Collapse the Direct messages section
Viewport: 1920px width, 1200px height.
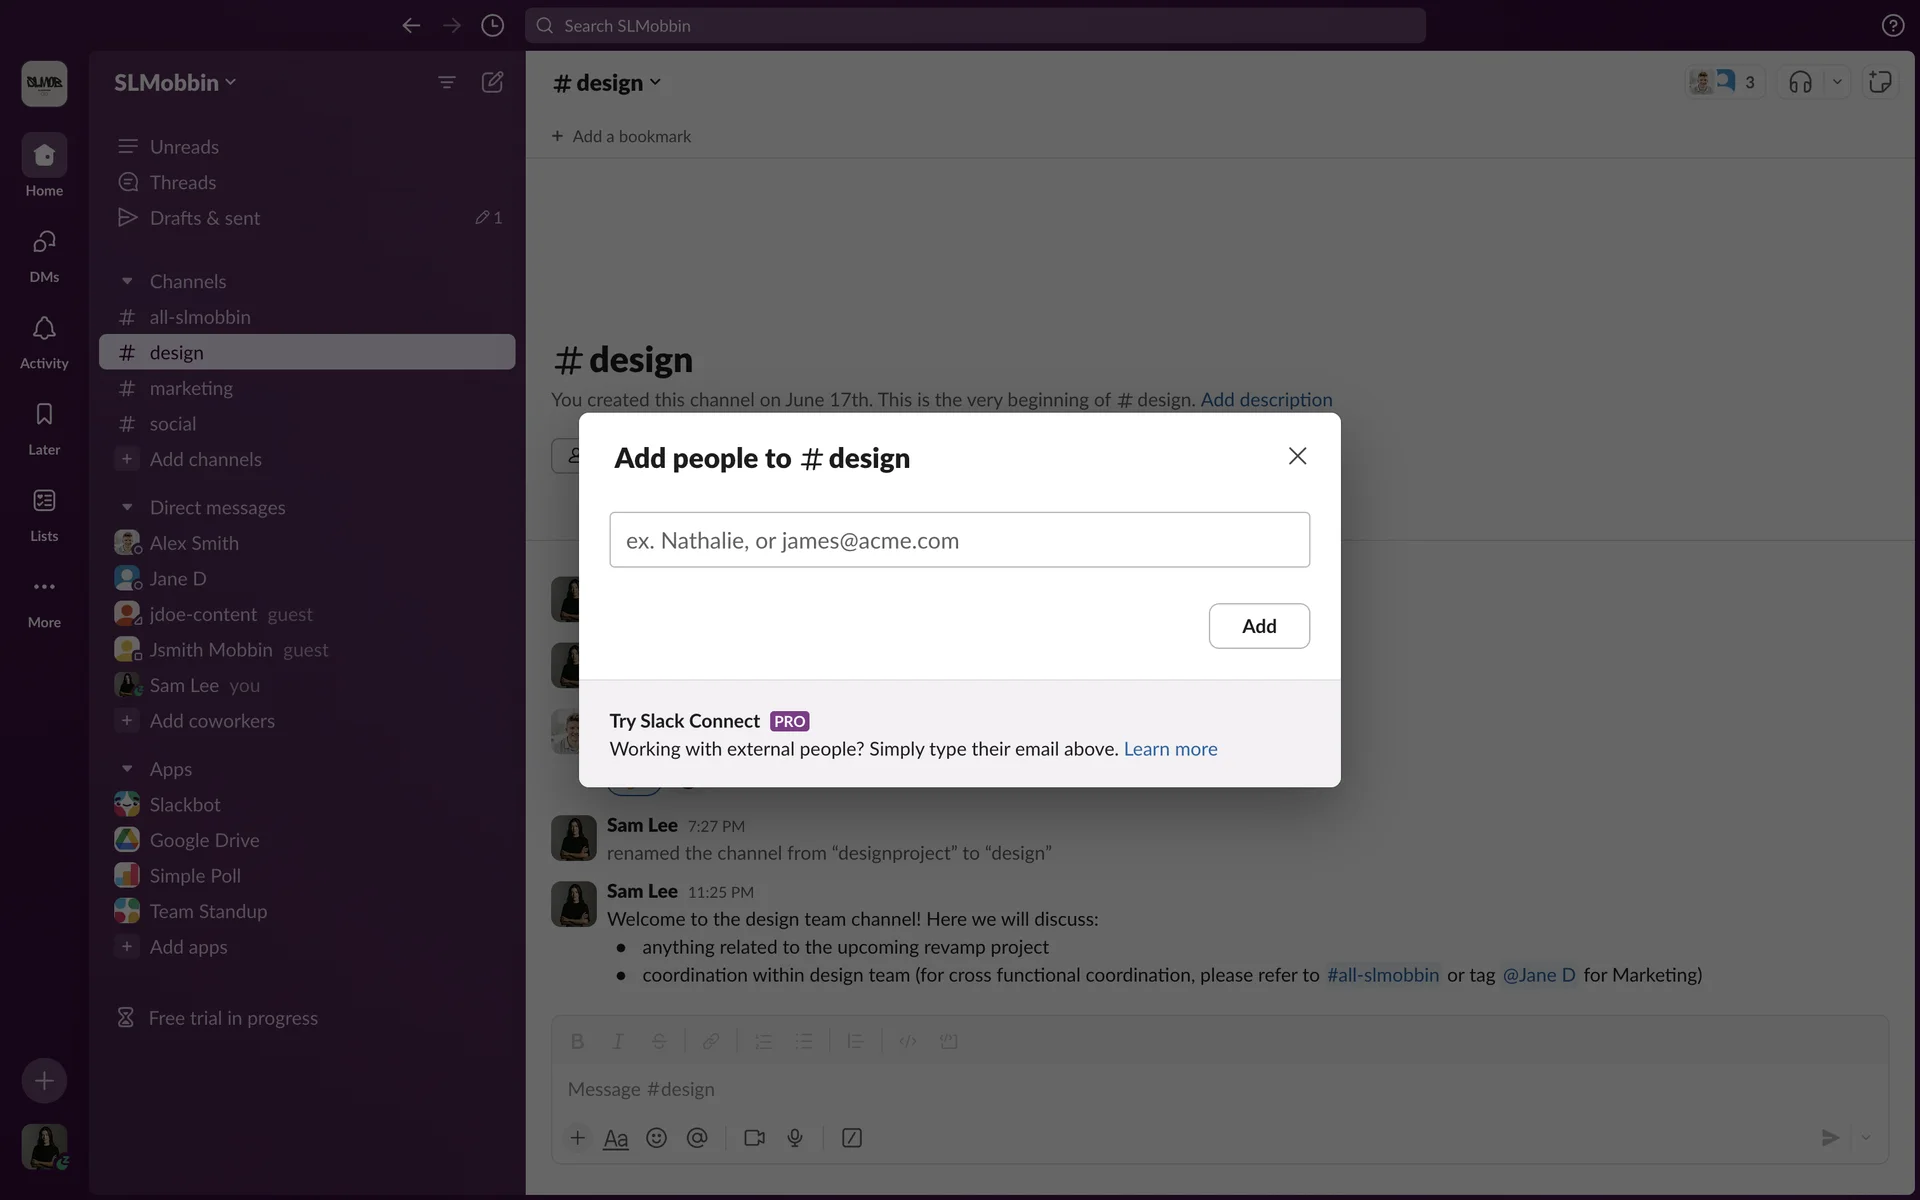127,508
